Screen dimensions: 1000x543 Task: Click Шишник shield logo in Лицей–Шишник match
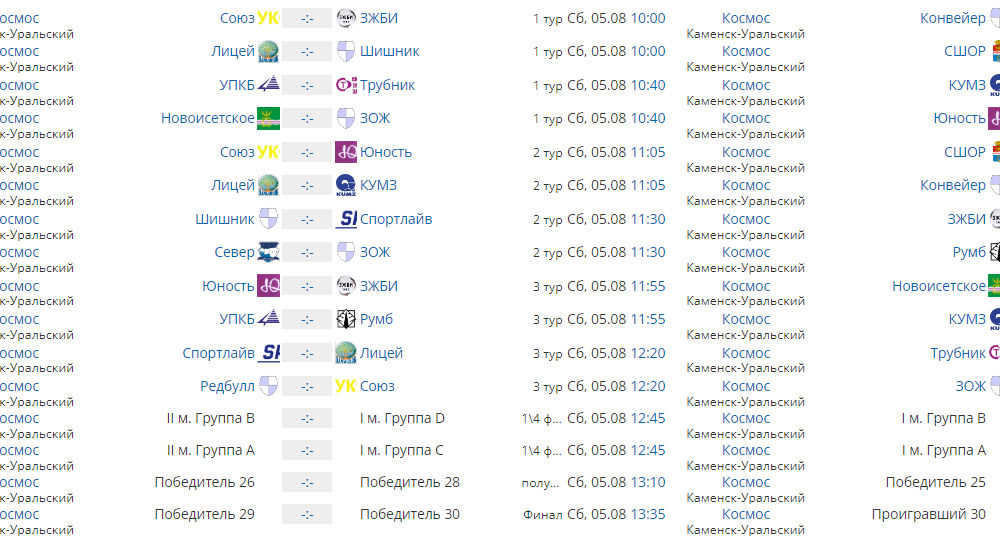pos(346,52)
